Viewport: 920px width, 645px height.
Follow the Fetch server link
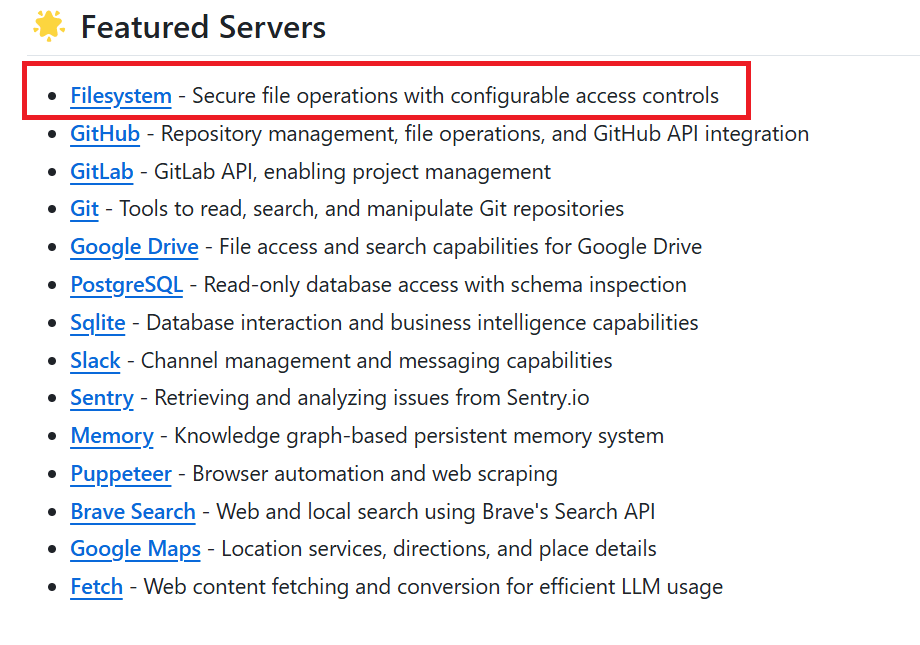click(x=97, y=587)
